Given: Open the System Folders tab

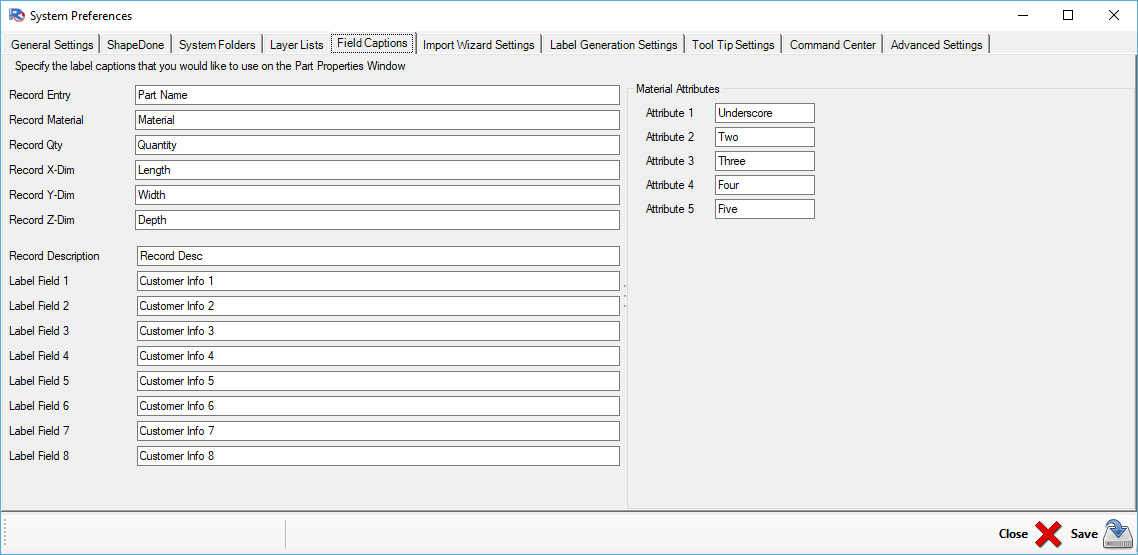Looking at the screenshot, I should click(217, 44).
